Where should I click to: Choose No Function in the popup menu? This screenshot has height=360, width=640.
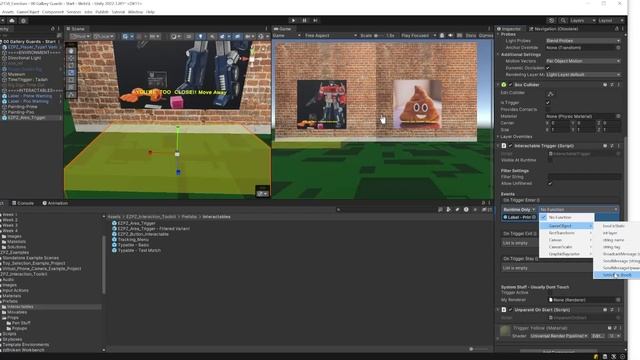567,218
